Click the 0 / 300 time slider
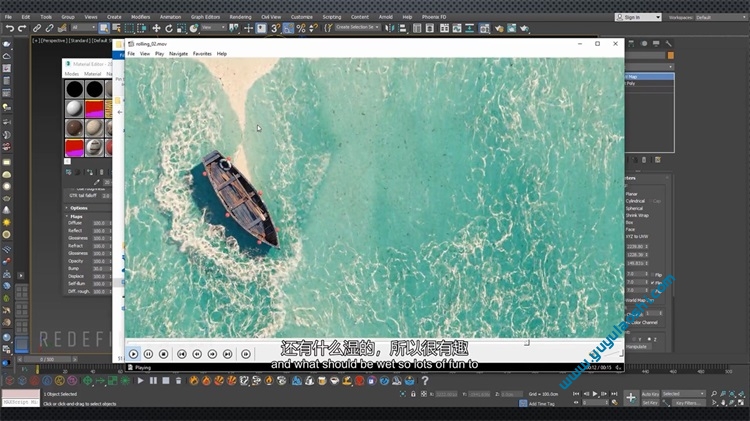Image resolution: width=750 pixels, height=421 pixels. pyautogui.click(x=47, y=359)
